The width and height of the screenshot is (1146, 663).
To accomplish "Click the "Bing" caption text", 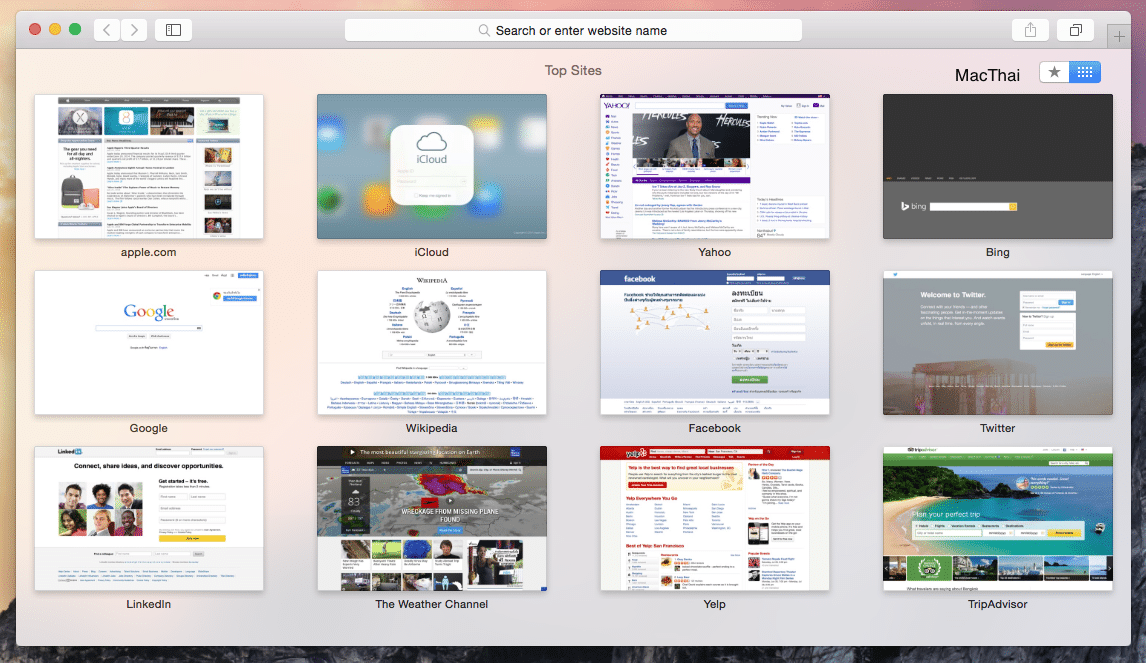I will pos(998,252).
